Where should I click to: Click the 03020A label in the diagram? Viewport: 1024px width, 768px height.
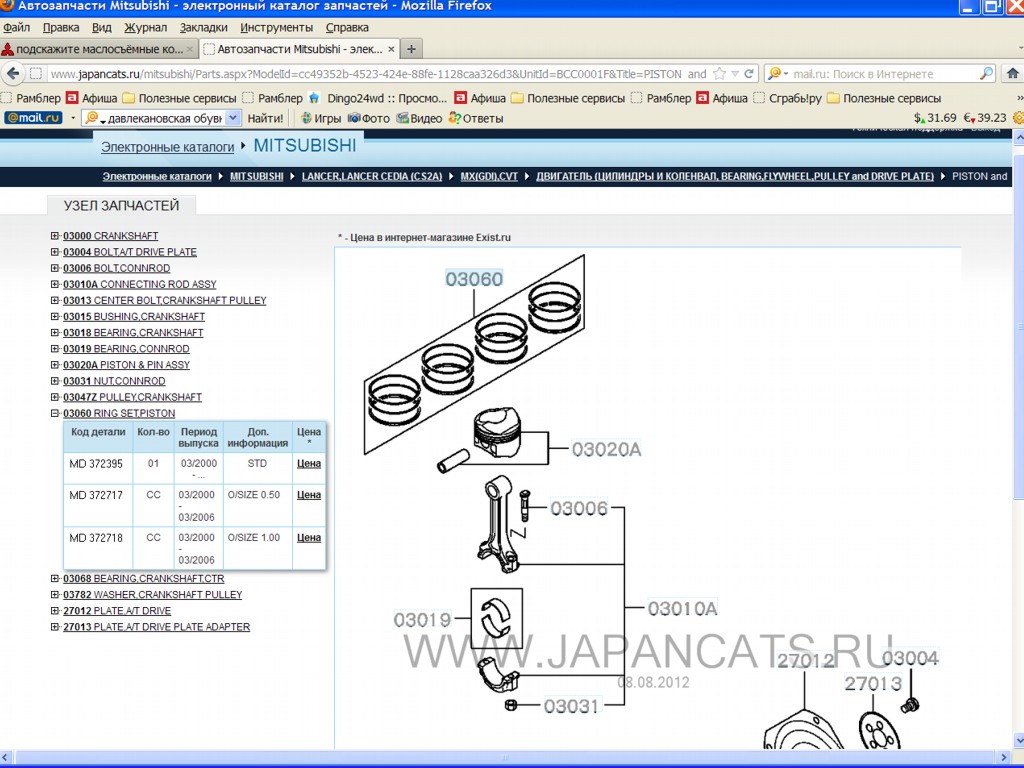606,449
